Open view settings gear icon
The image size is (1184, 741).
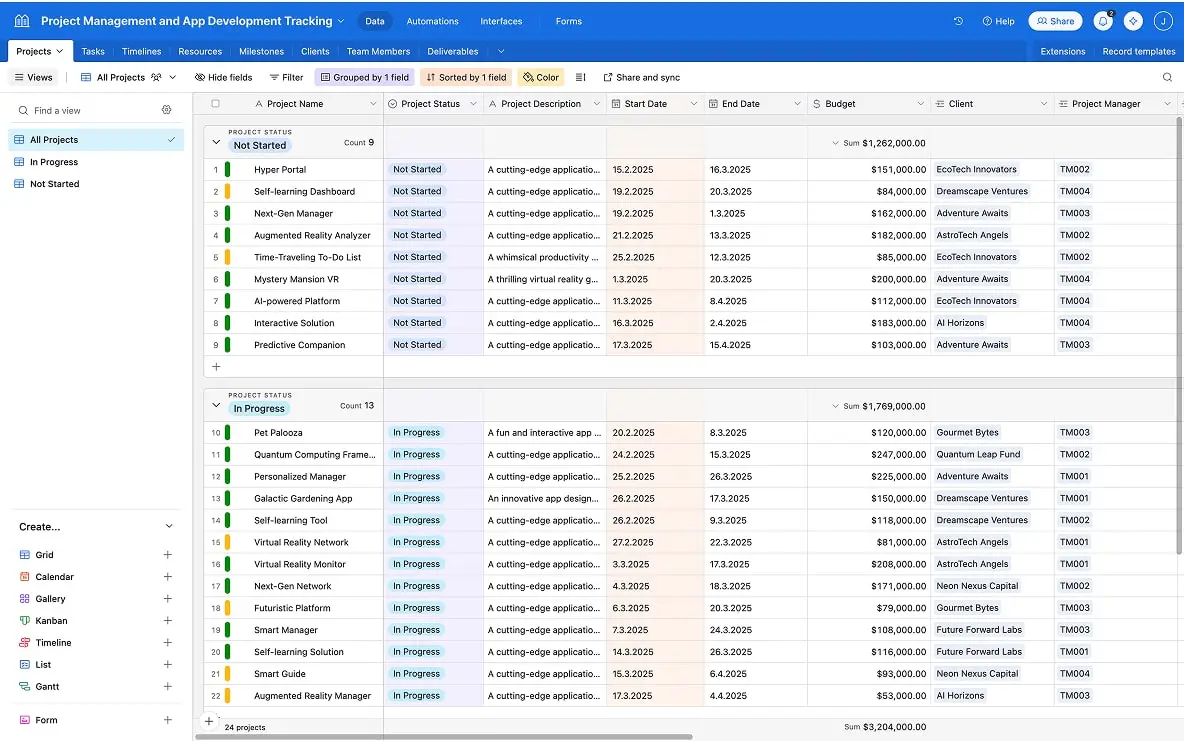(x=167, y=110)
